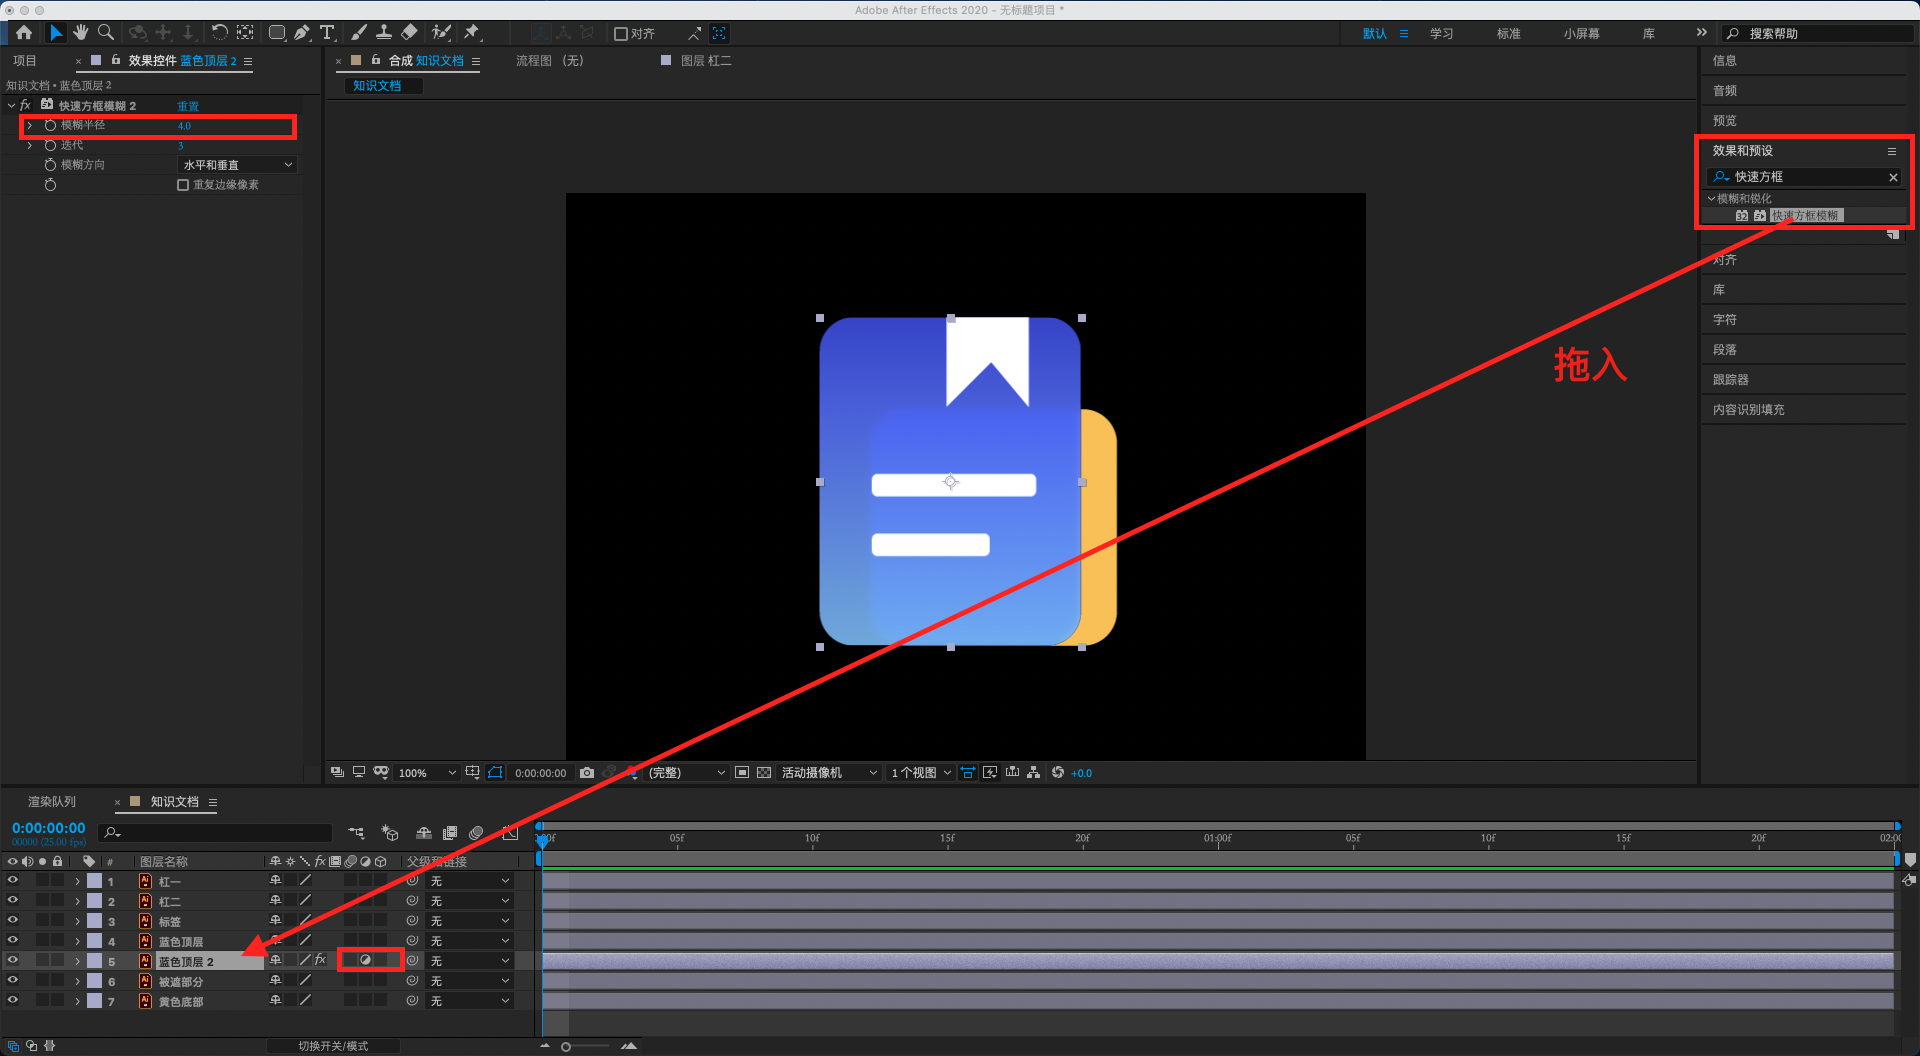Screen dimensions: 1920x1056
Task: Click the frame blending icon in timeline
Action: click(x=450, y=833)
